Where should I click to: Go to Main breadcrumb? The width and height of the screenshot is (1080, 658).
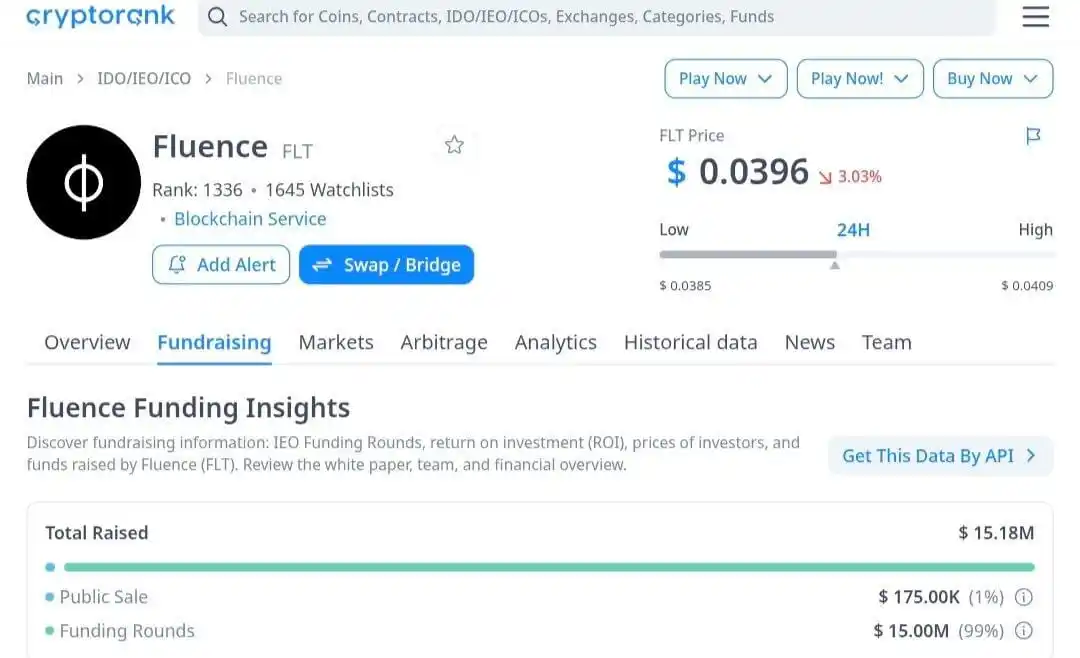[45, 79]
